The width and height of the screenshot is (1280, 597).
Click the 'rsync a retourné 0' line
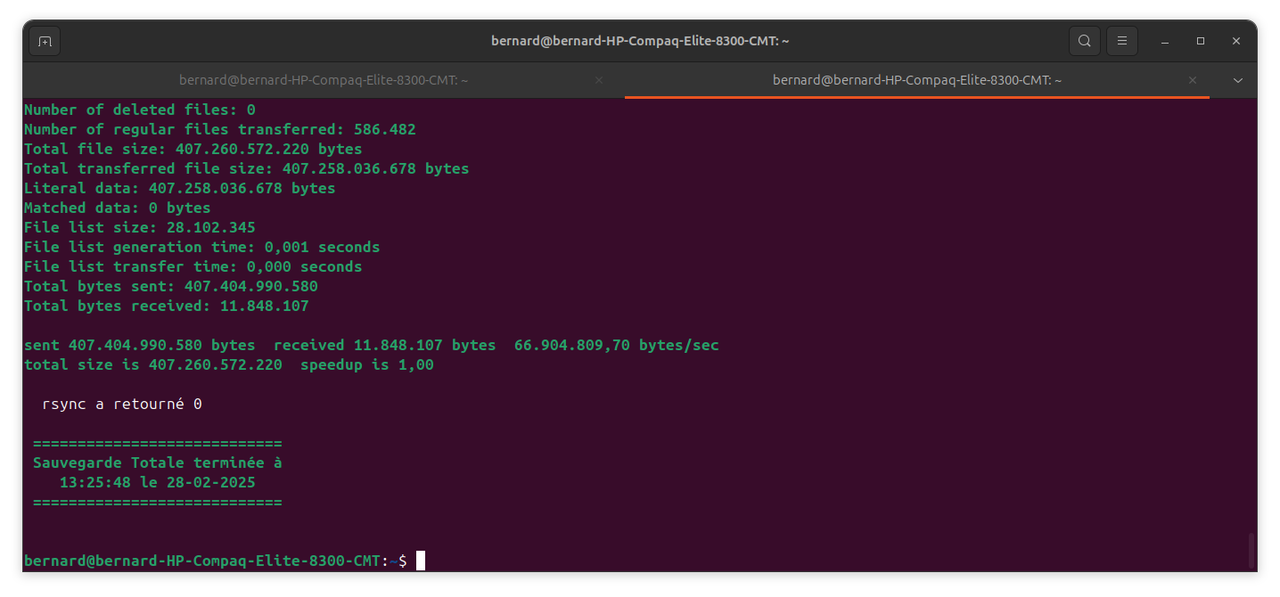click(x=122, y=404)
